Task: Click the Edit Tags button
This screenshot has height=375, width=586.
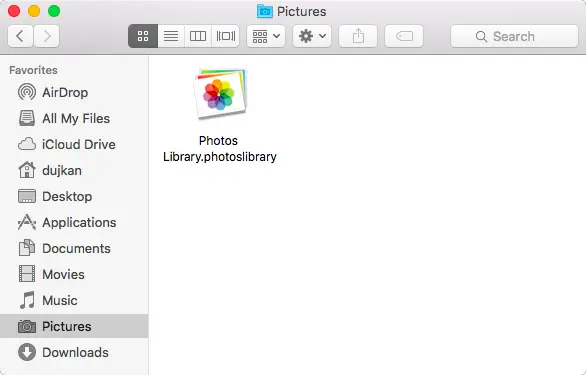Action: pyautogui.click(x=404, y=36)
